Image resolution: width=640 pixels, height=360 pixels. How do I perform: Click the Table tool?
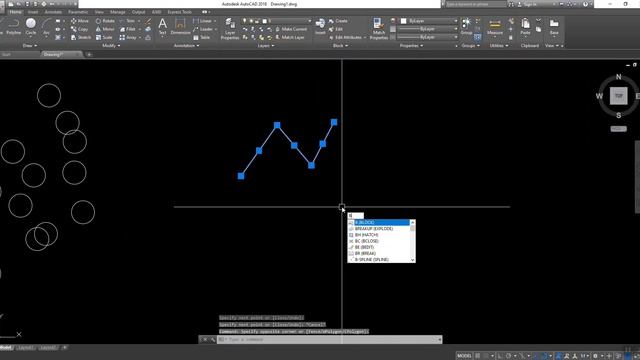202,37
